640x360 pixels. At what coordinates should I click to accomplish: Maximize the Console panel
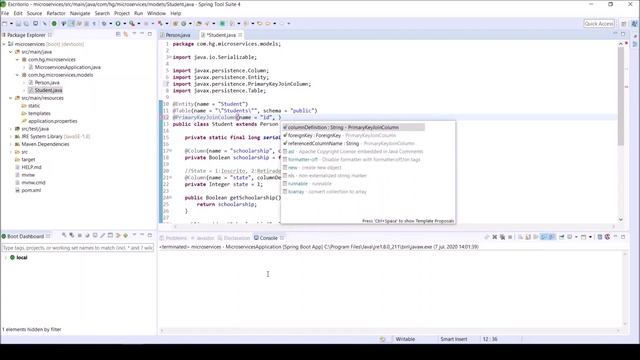[623, 237]
